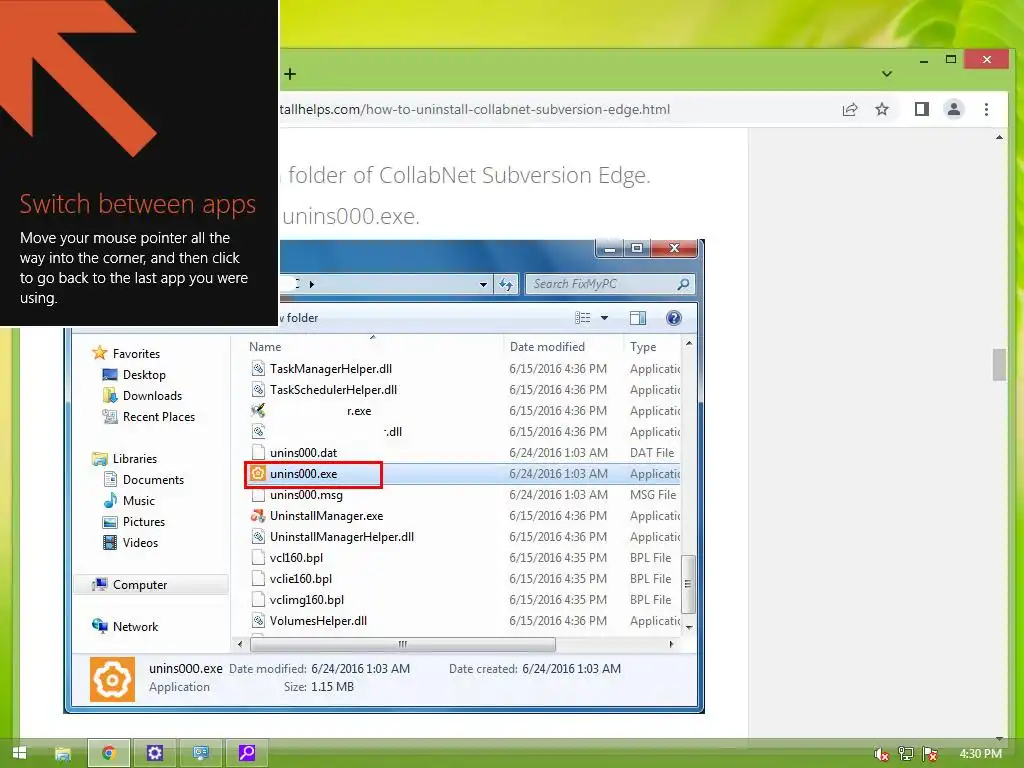Image resolution: width=1024 pixels, height=768 pixels.
Task: Open the Chrome side panel icon
Action: pos(921,109)
